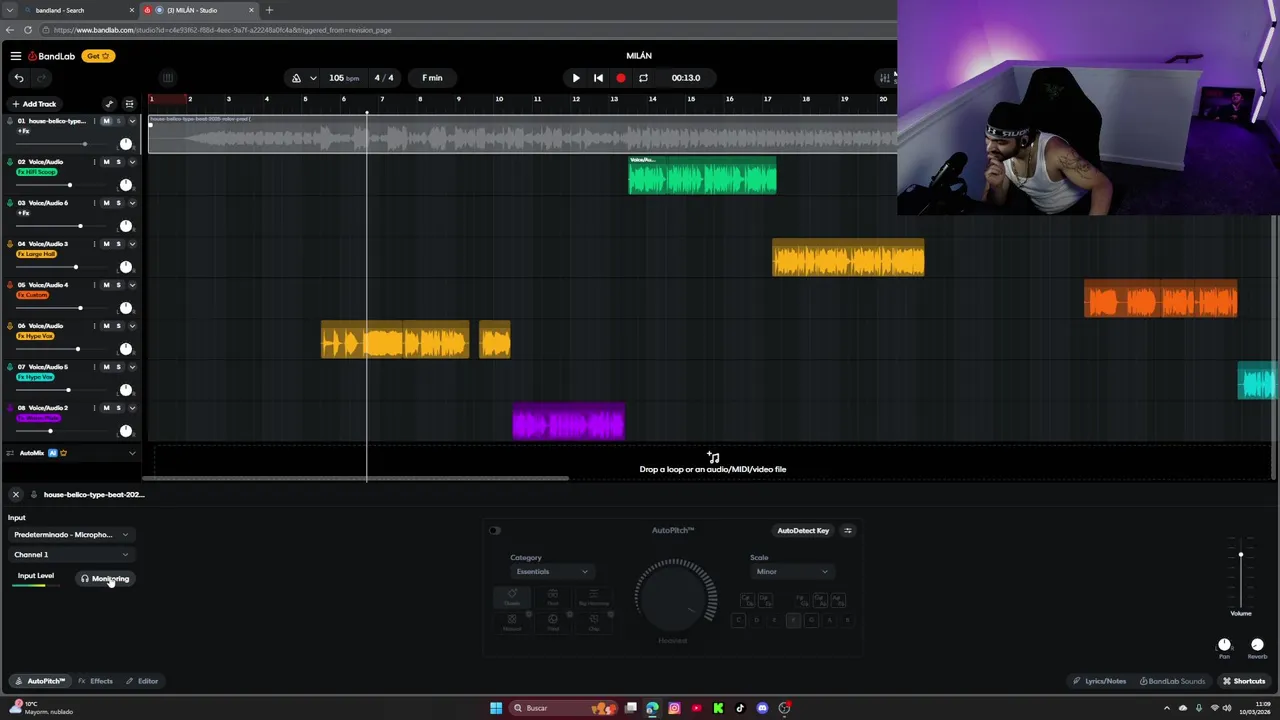This screenshot has height=720, width=1280.
Task: Click the Add Track button
Action: point(34,104)
